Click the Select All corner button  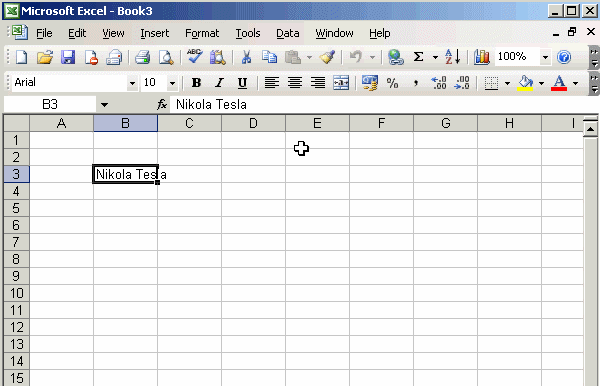click(16, 123)
